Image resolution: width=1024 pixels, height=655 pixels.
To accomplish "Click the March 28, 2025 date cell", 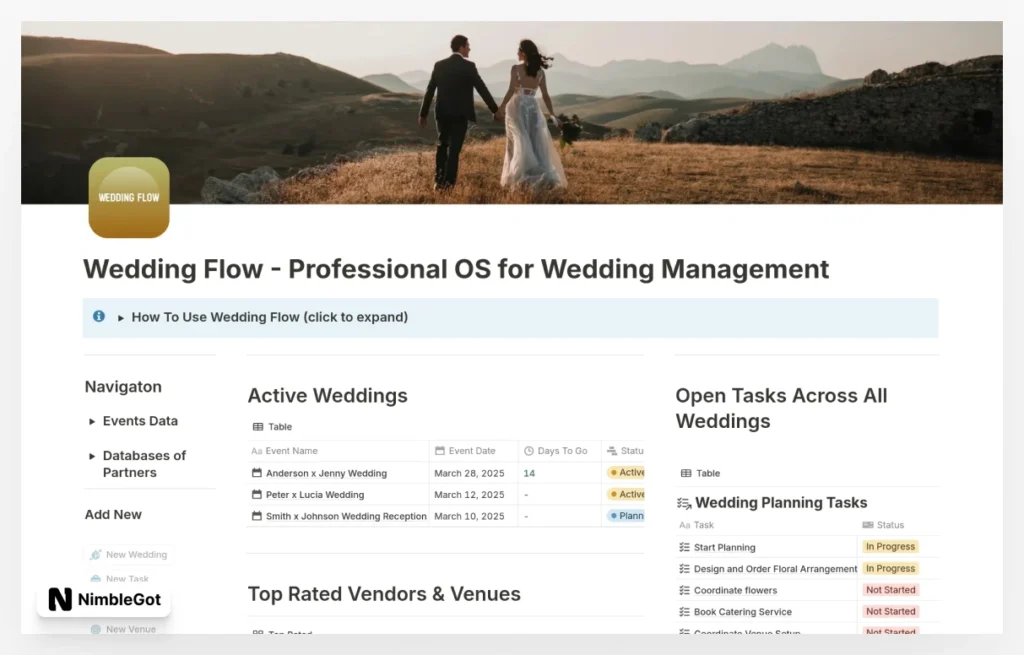I will 473,473.
